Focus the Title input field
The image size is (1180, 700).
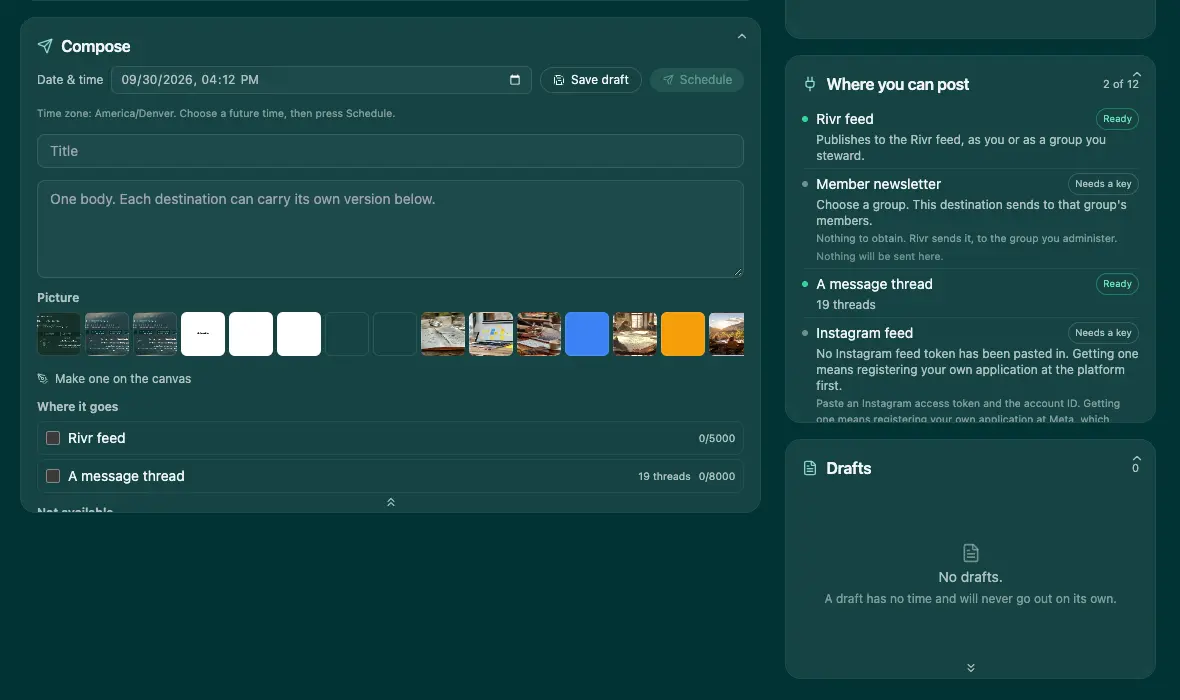[x=391, y=151]
